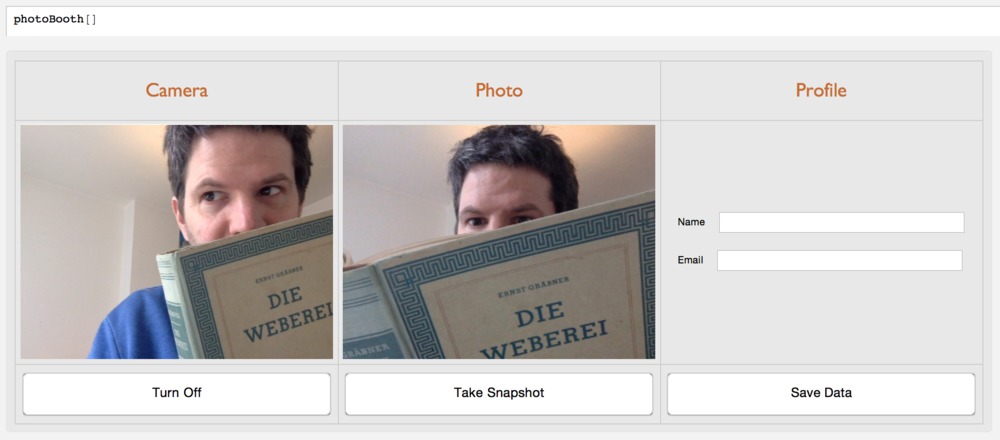The width and height of the screenshot is (1000, 440).
Task: Click the Take Snapshot button
Action: coord(499,393)
